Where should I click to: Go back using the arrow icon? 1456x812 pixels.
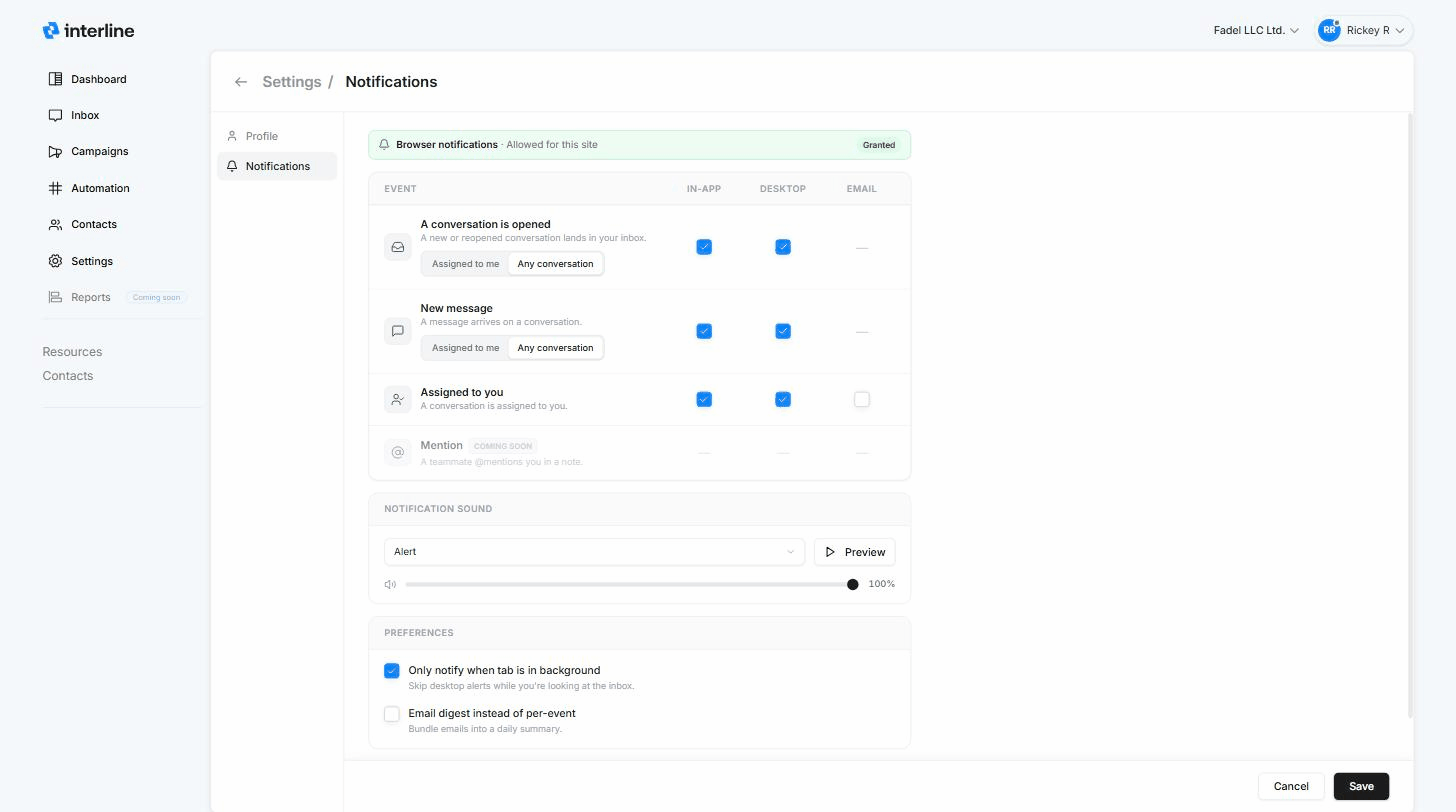(241, 82)
